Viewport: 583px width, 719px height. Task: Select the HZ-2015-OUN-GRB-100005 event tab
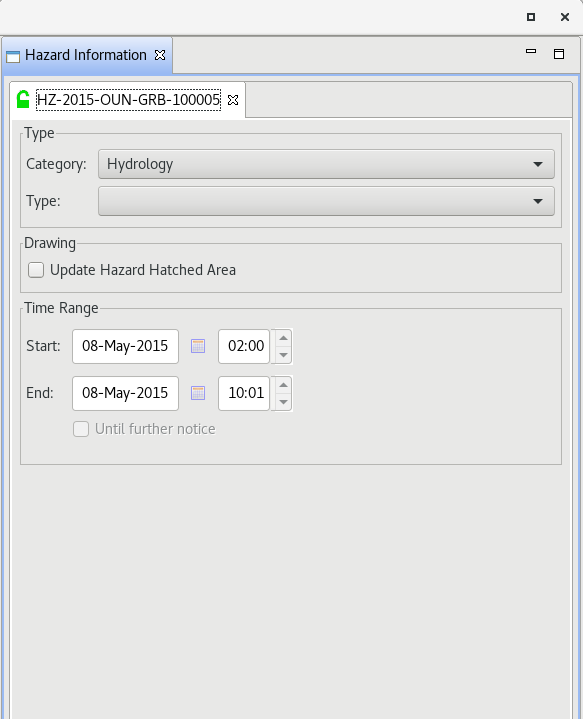pyautogui.click(x=128, y=100)
